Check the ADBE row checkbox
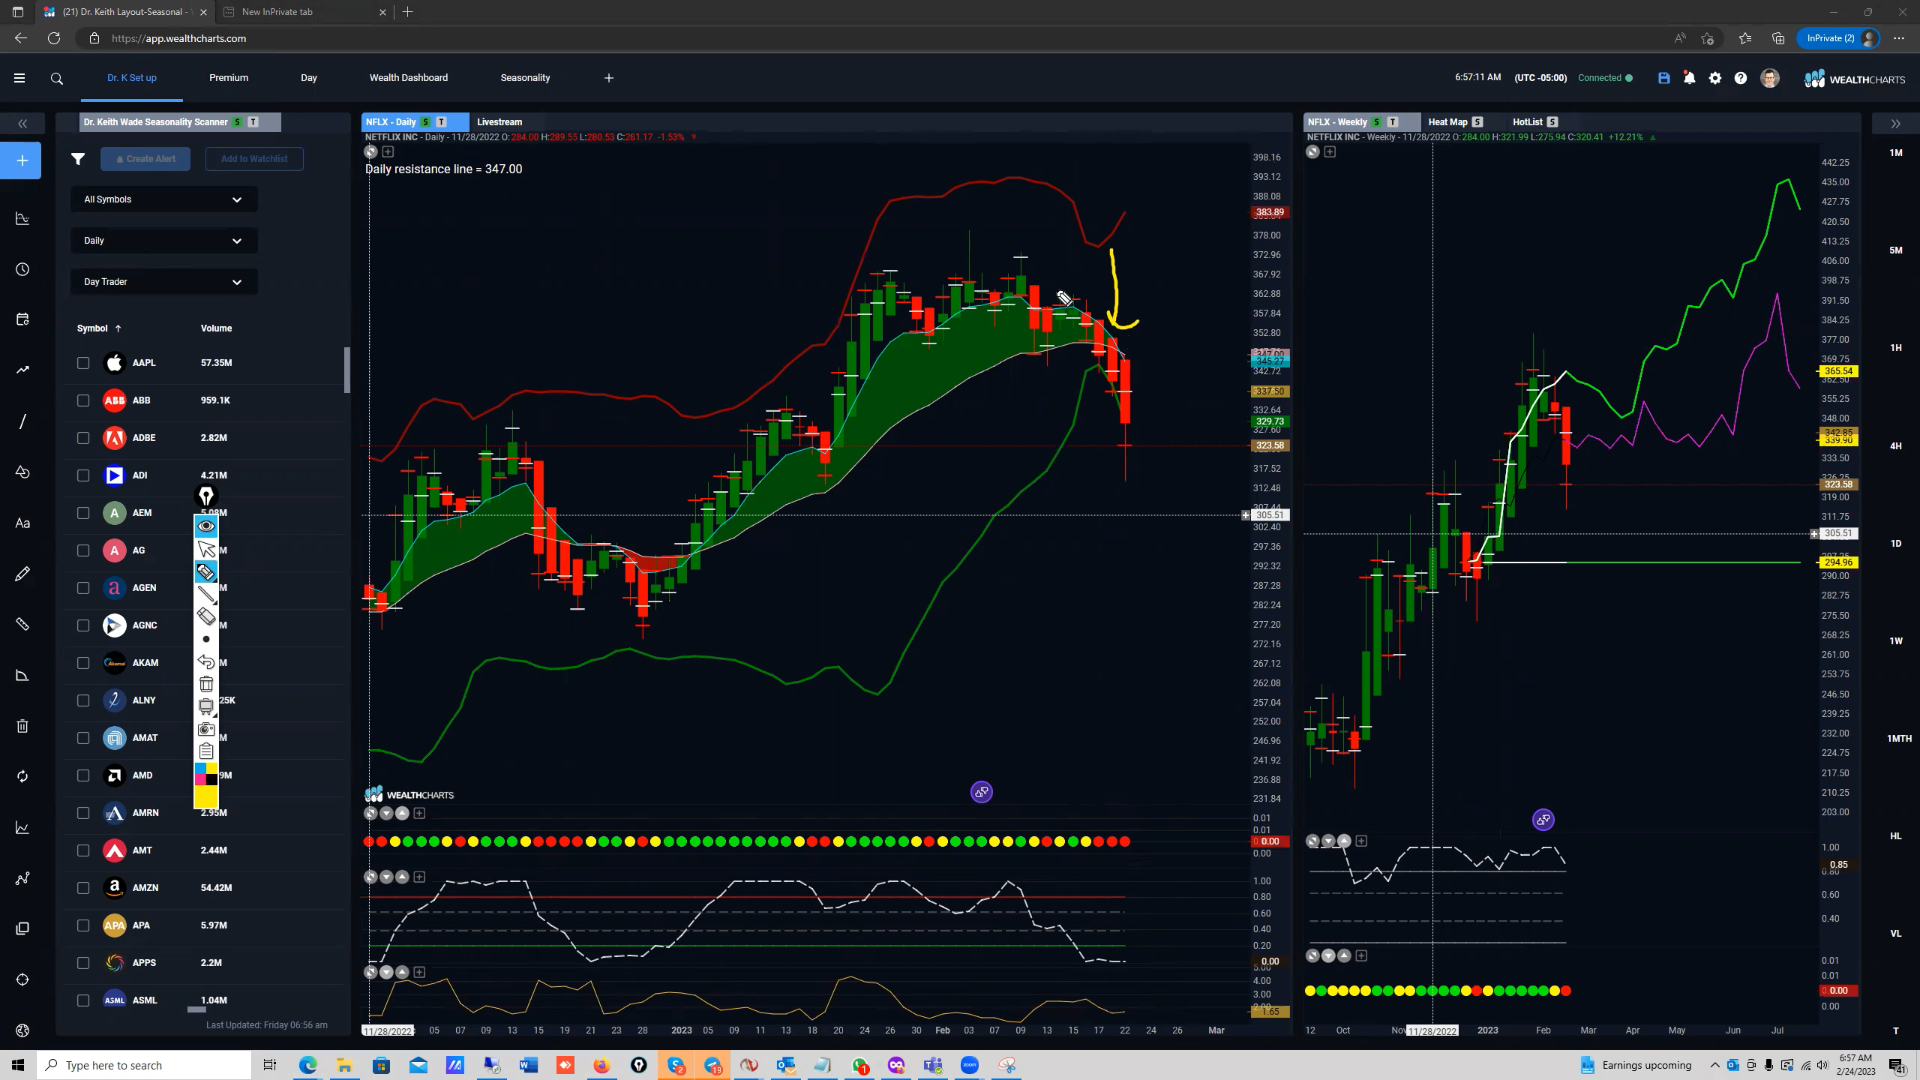1920x1080 pixels. pos(83,438)
